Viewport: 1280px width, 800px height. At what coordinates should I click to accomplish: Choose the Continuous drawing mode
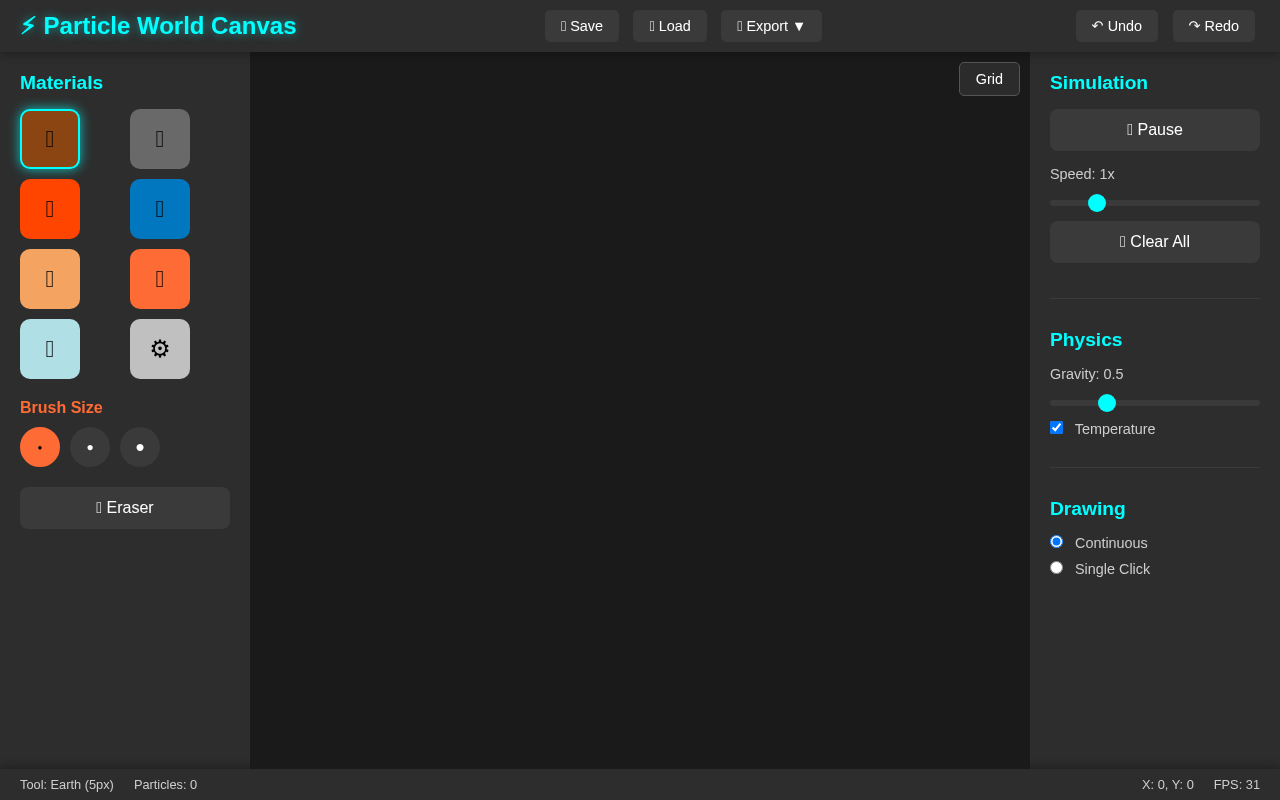click(x=1056, y=541)
